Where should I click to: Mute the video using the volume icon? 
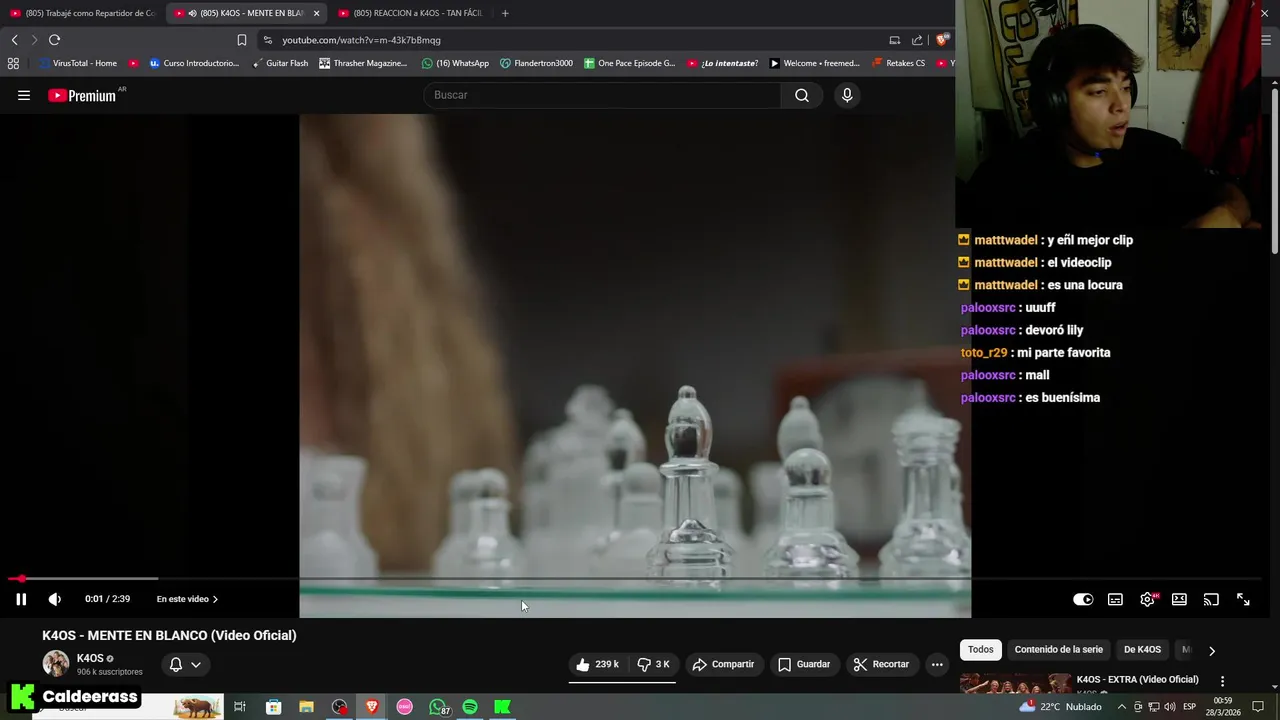click(x=55, y=599)
